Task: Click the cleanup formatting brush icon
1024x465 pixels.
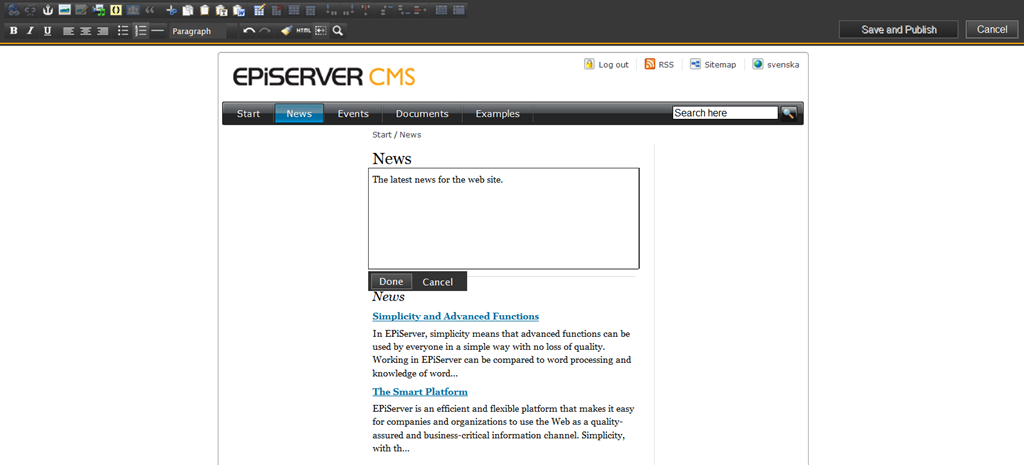Action: coord(286,31)
